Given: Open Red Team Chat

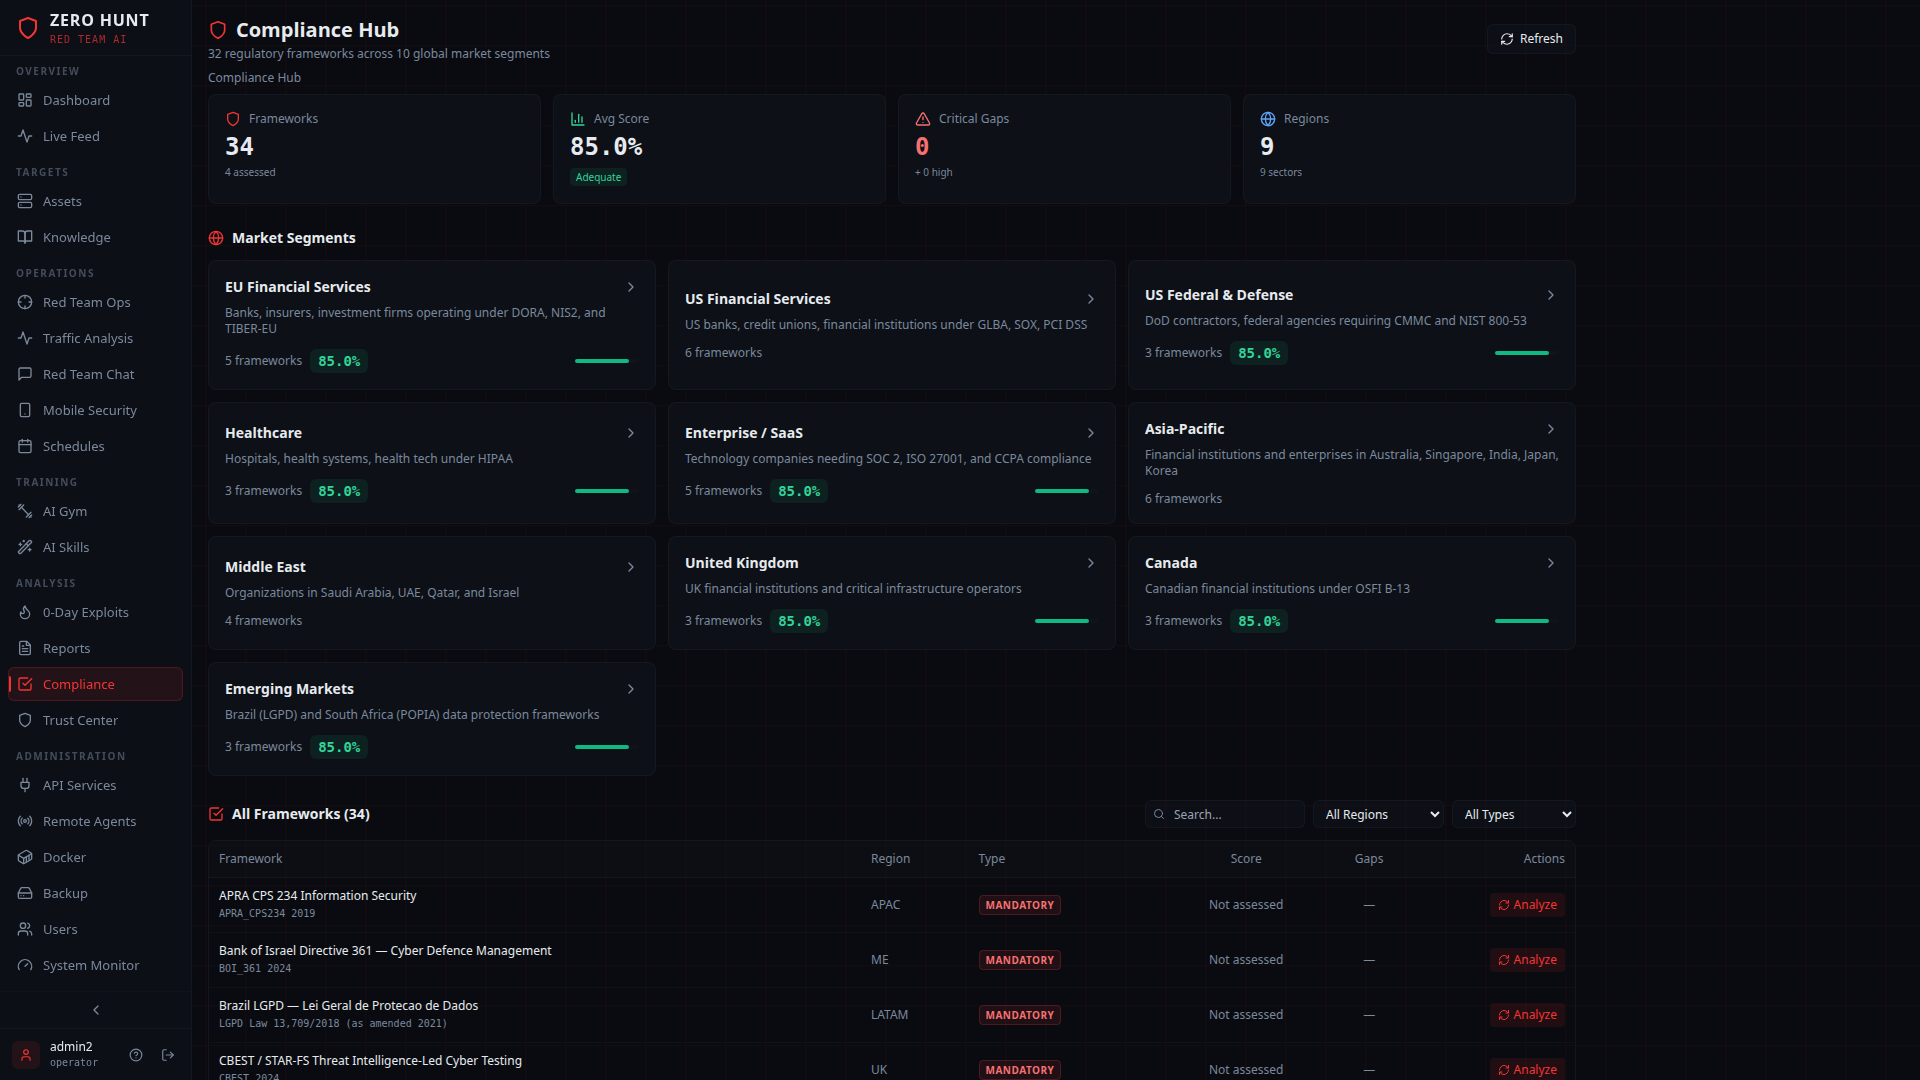Looking at the screenshot, I should [x=88, y=374].
